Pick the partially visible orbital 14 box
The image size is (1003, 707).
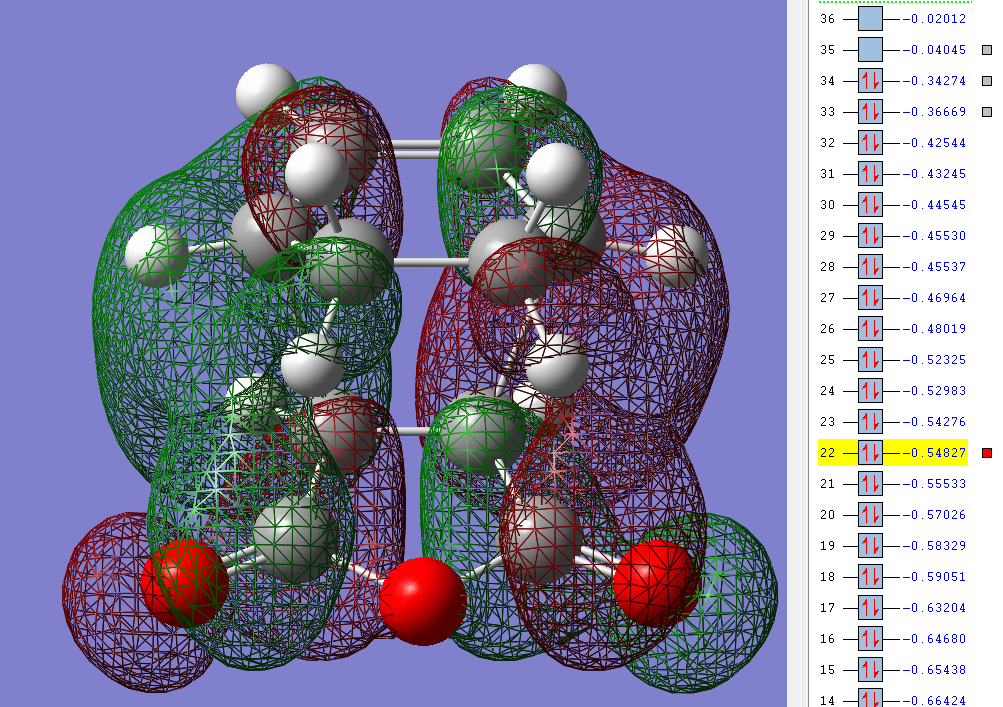pyautogui.click(x=870, y=698)
